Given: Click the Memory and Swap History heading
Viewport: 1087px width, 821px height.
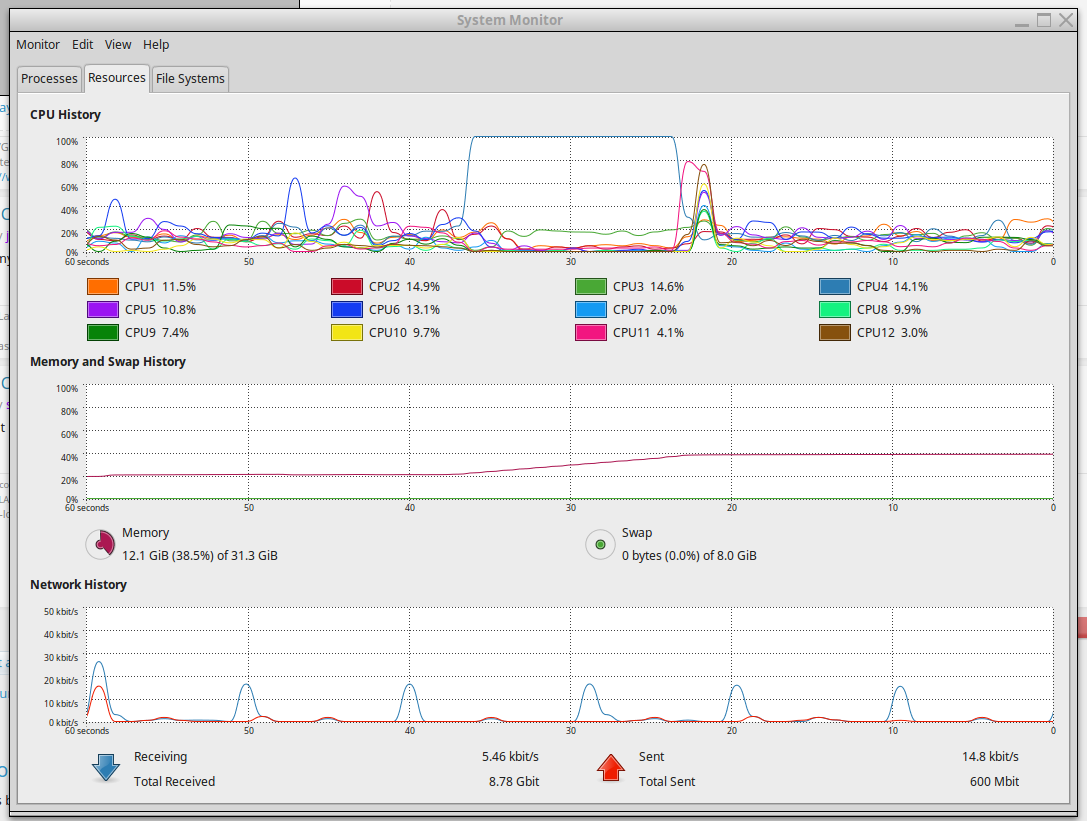Looking at the screenshot, I should (x=107, y=361).
